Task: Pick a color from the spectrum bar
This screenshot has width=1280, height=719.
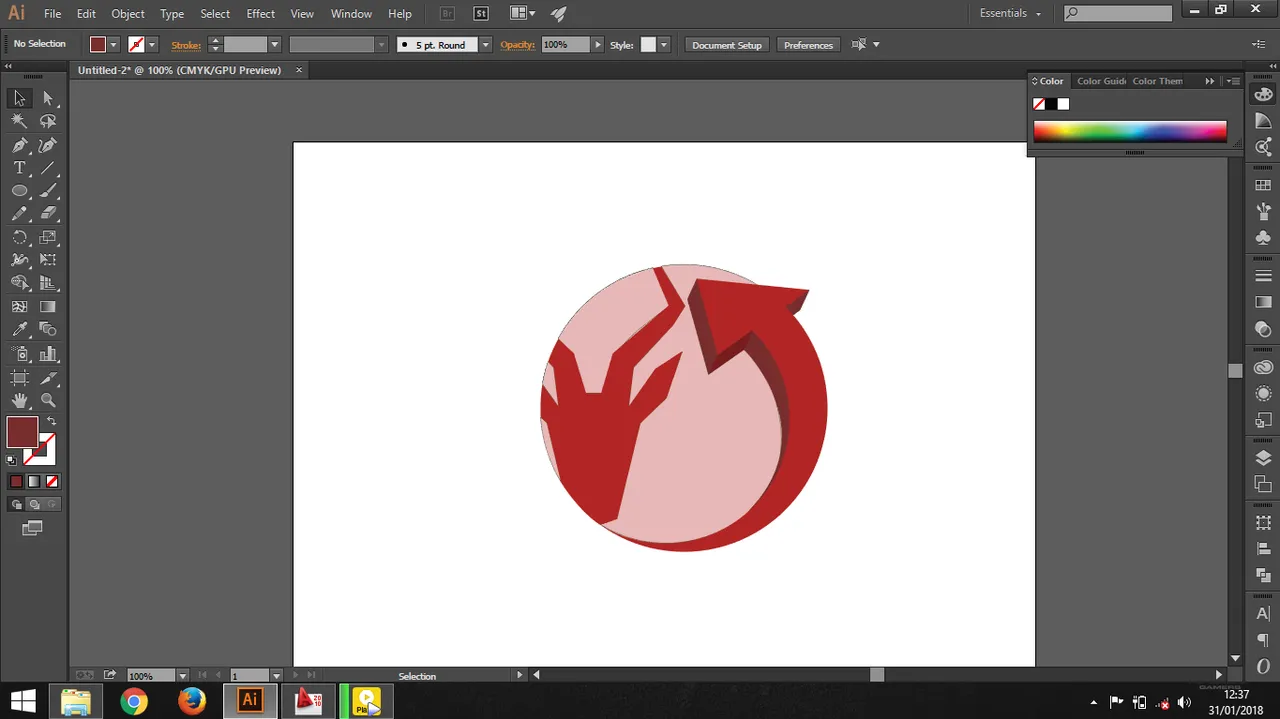Action: [1130, 132]
